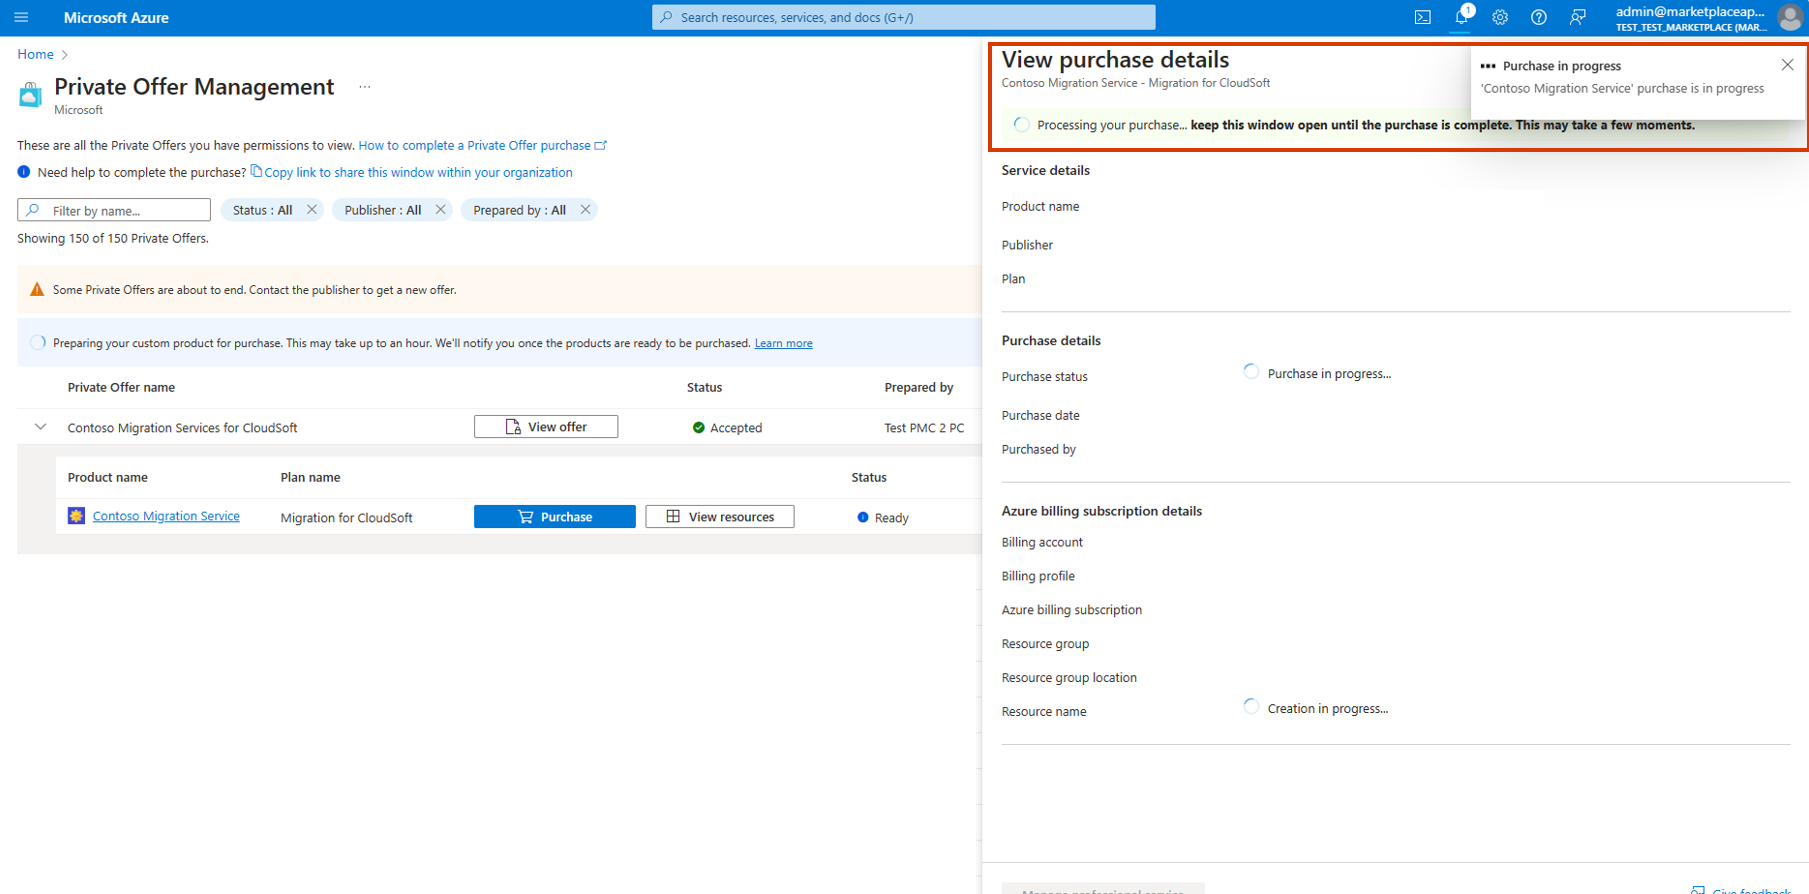Open the Azure portal hamburger menu
1809x894 pixels.
pos(21,17)
